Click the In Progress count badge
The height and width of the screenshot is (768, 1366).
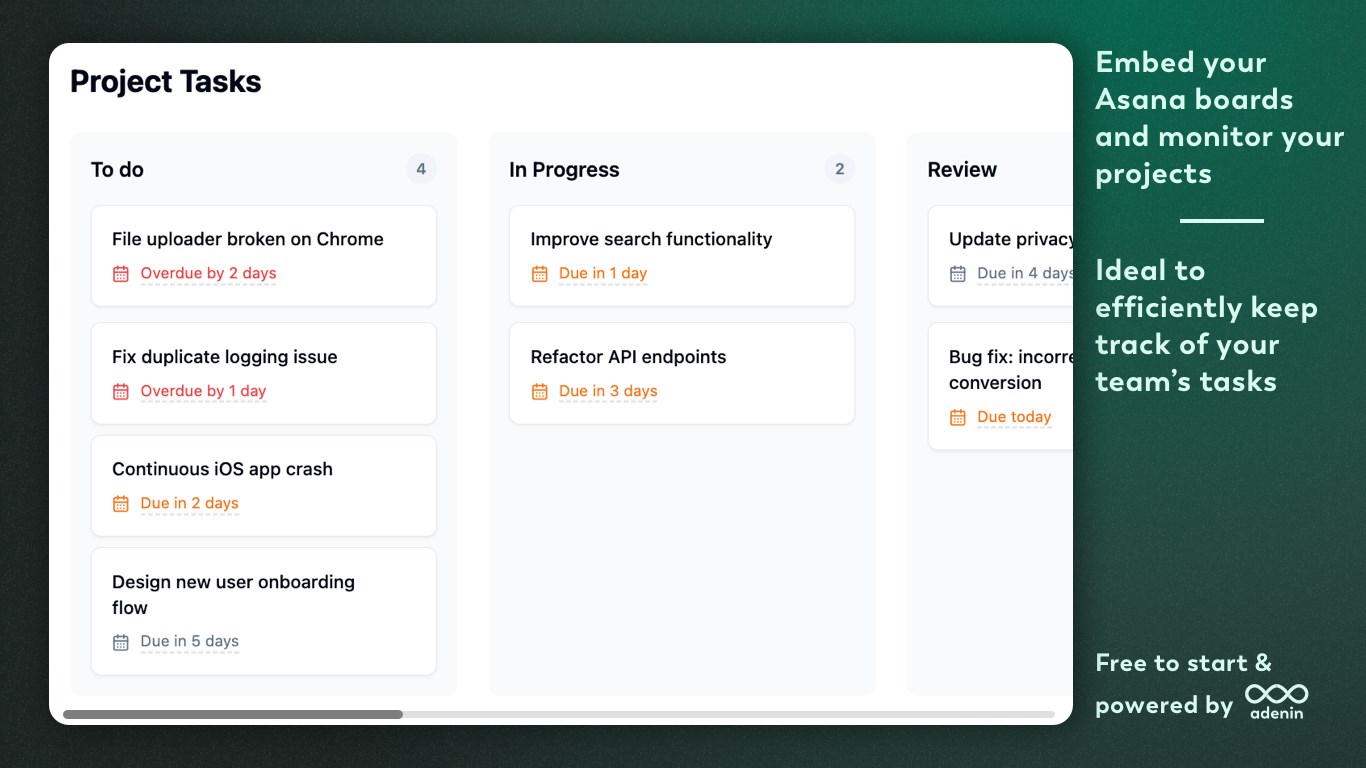click(839, 170)
